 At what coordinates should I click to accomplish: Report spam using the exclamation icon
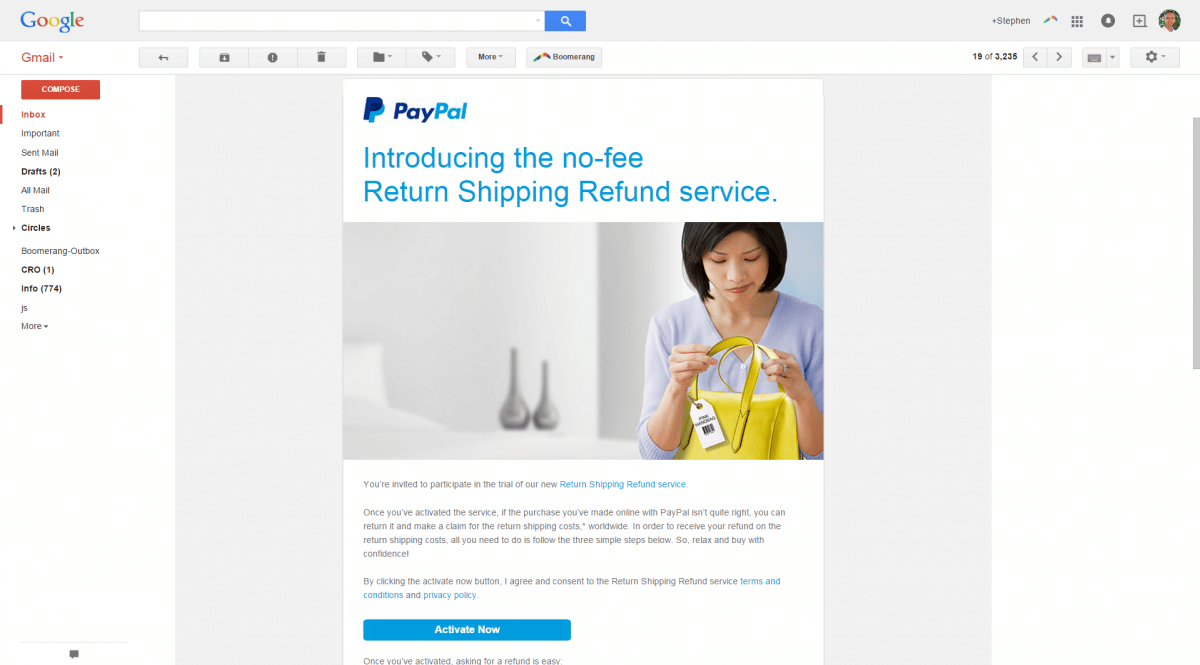273,57
